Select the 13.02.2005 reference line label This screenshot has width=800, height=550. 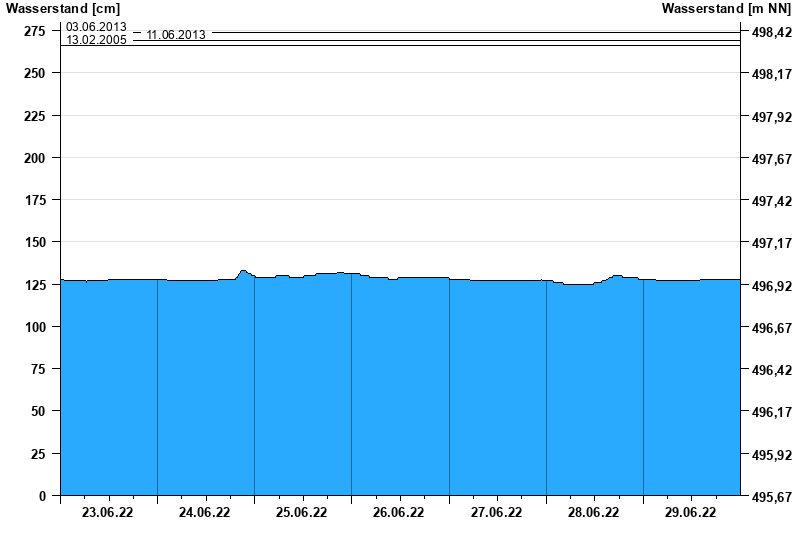tap(96, 41)
